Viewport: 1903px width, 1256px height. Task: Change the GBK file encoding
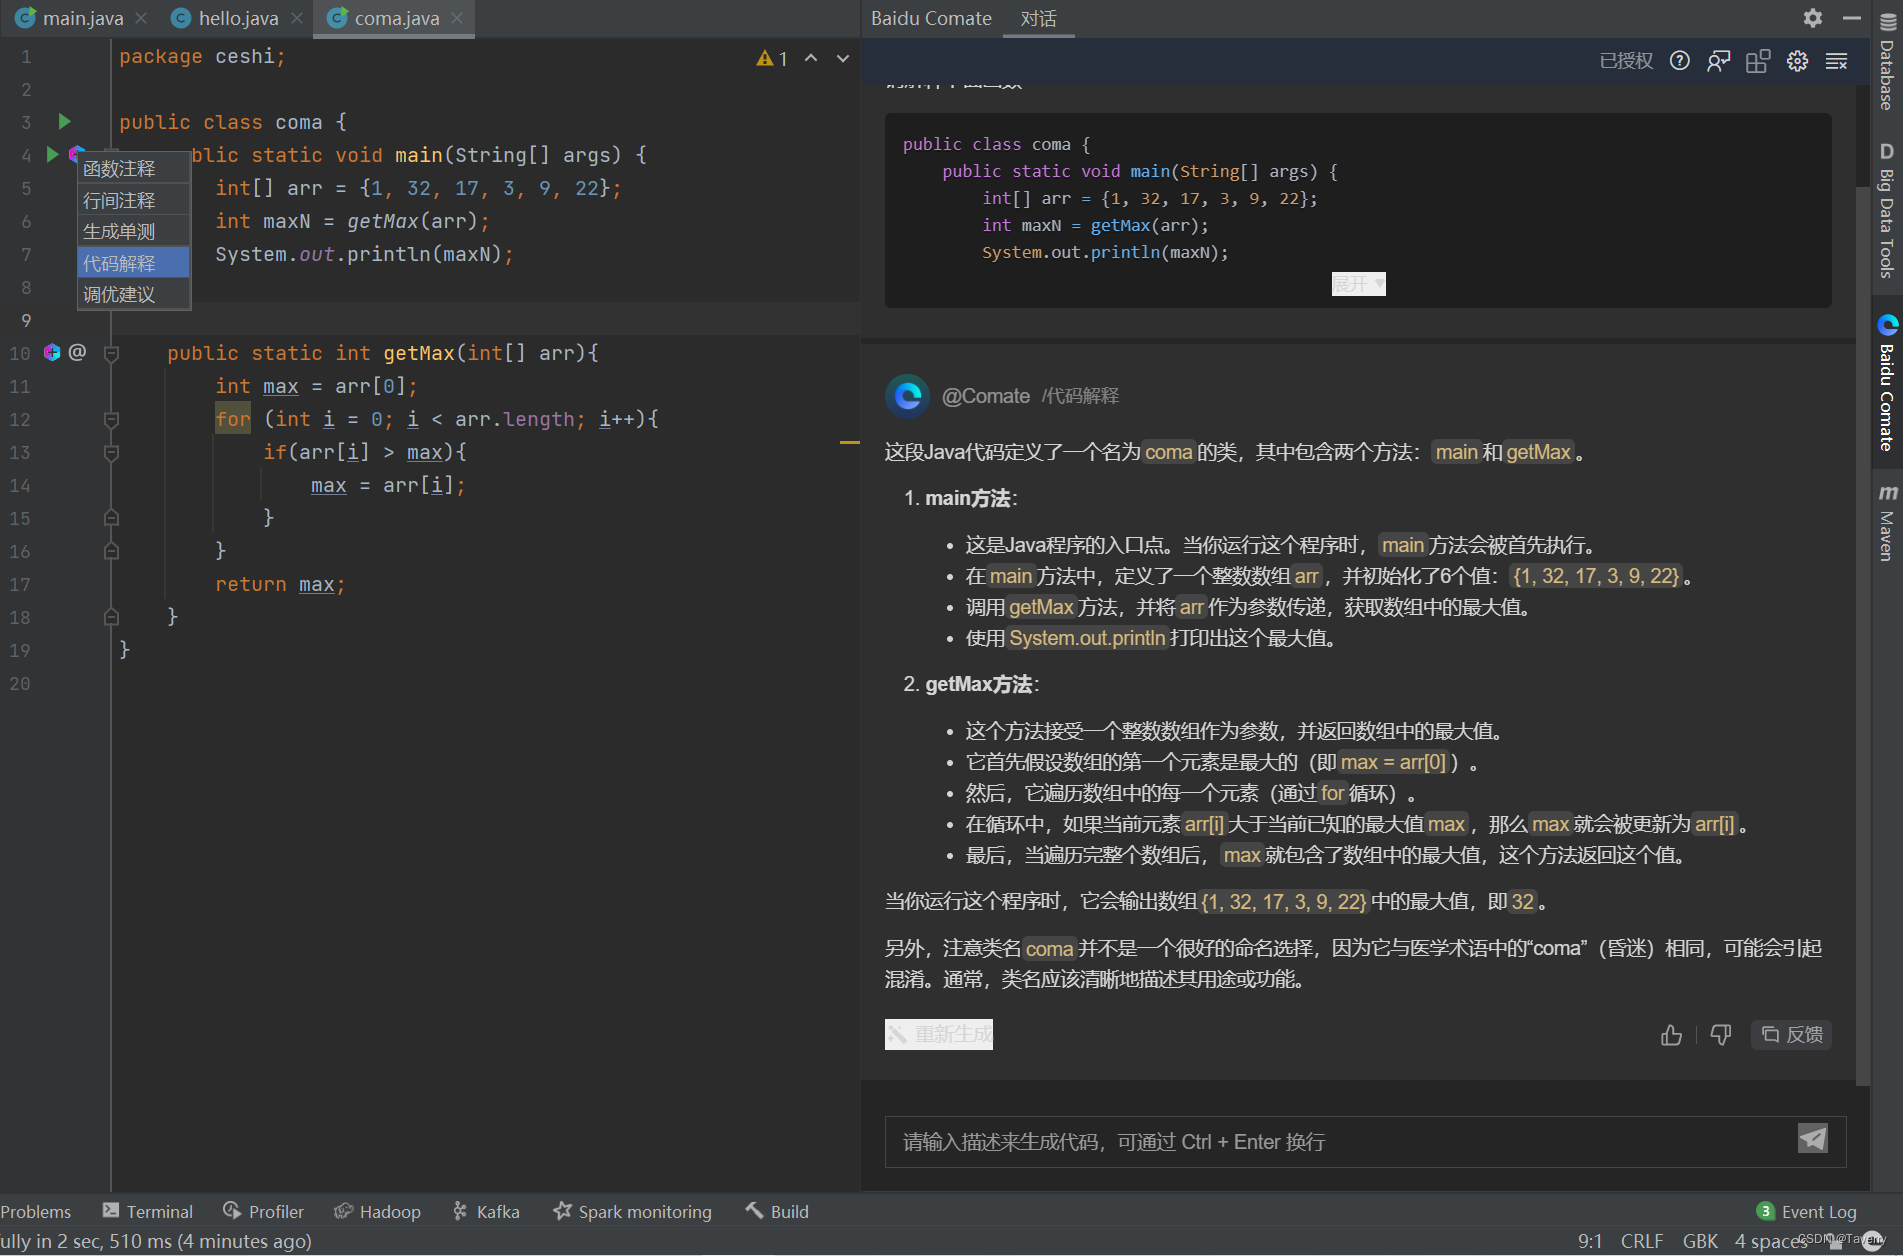1700,1241
